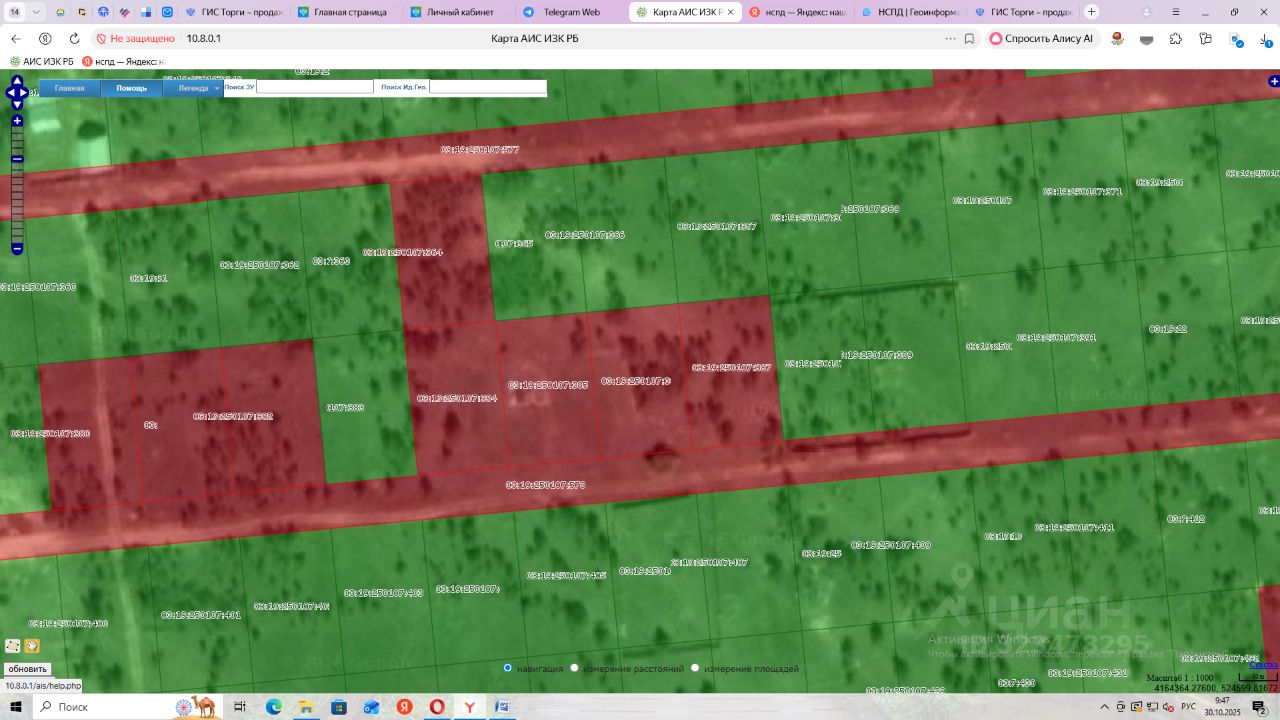Click the right map tool icon above обновить
The height and width of the screenshot is (720, 1280).
click(32, 646)
